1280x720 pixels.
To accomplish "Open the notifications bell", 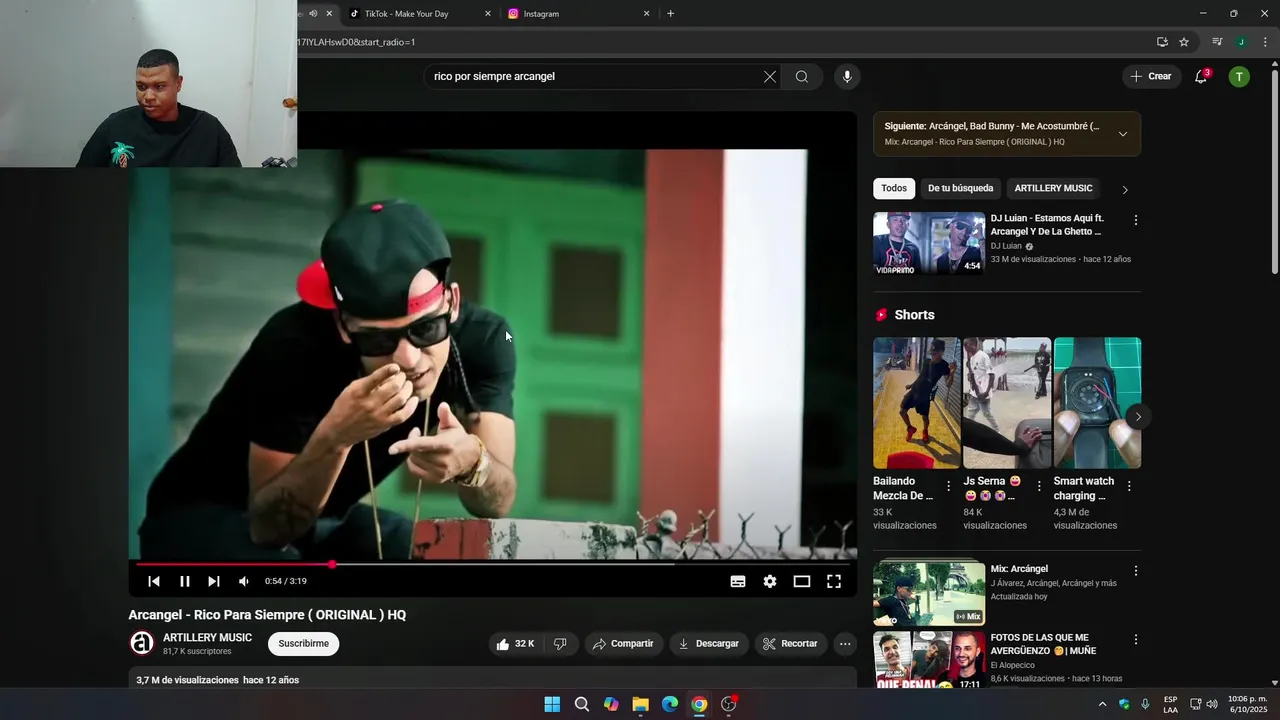I will click(1201, 76).
